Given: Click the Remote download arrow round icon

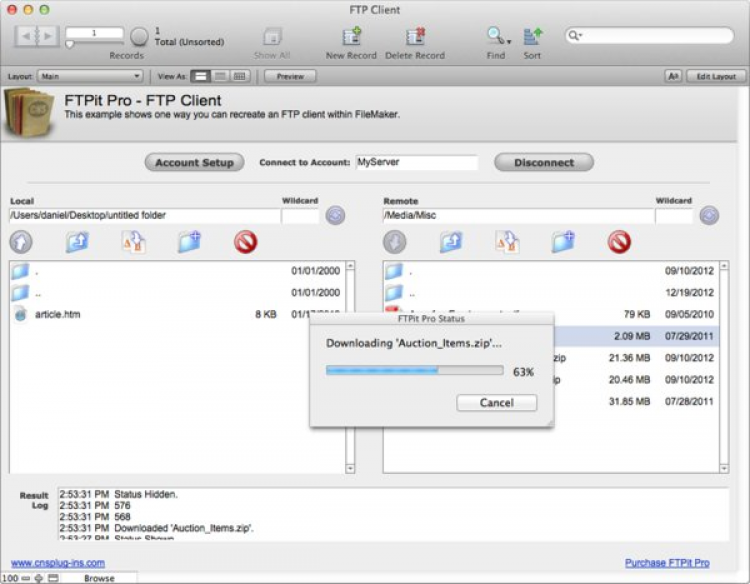Looking at the screenshot, I should 395,242.
